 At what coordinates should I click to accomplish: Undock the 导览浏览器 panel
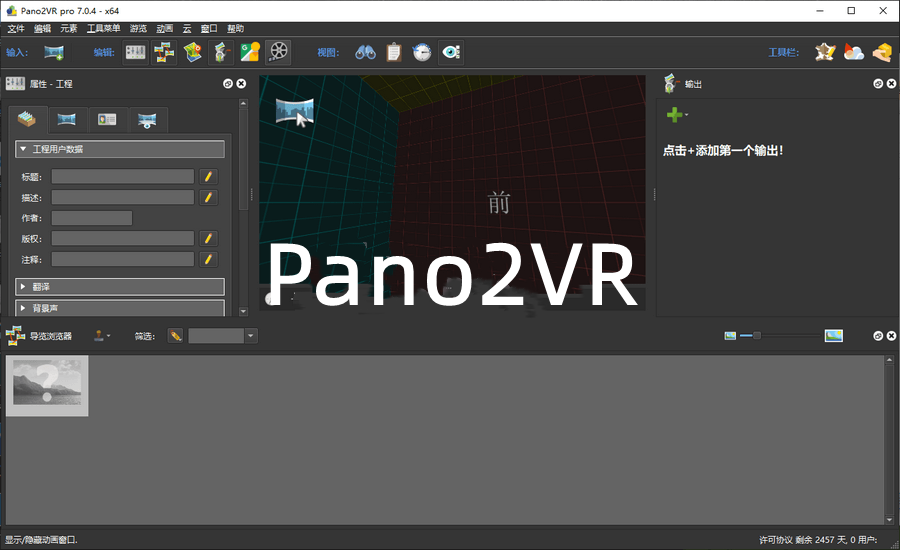[878, 336]
